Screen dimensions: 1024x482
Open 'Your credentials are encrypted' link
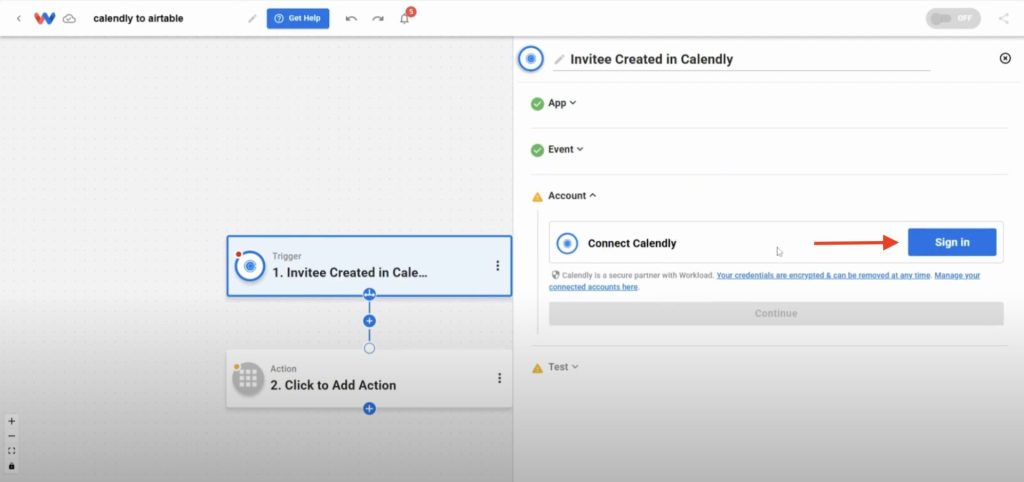point(823,276)
